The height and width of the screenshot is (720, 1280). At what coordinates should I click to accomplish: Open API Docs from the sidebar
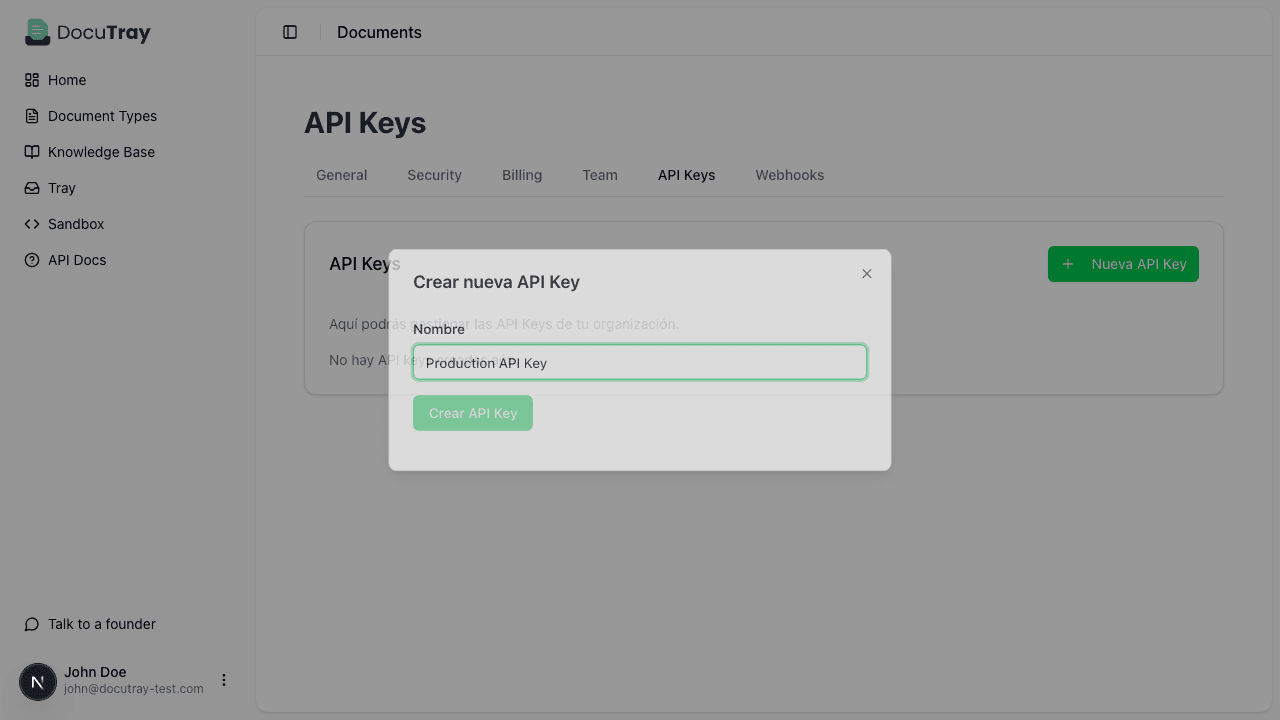point(77,259)
